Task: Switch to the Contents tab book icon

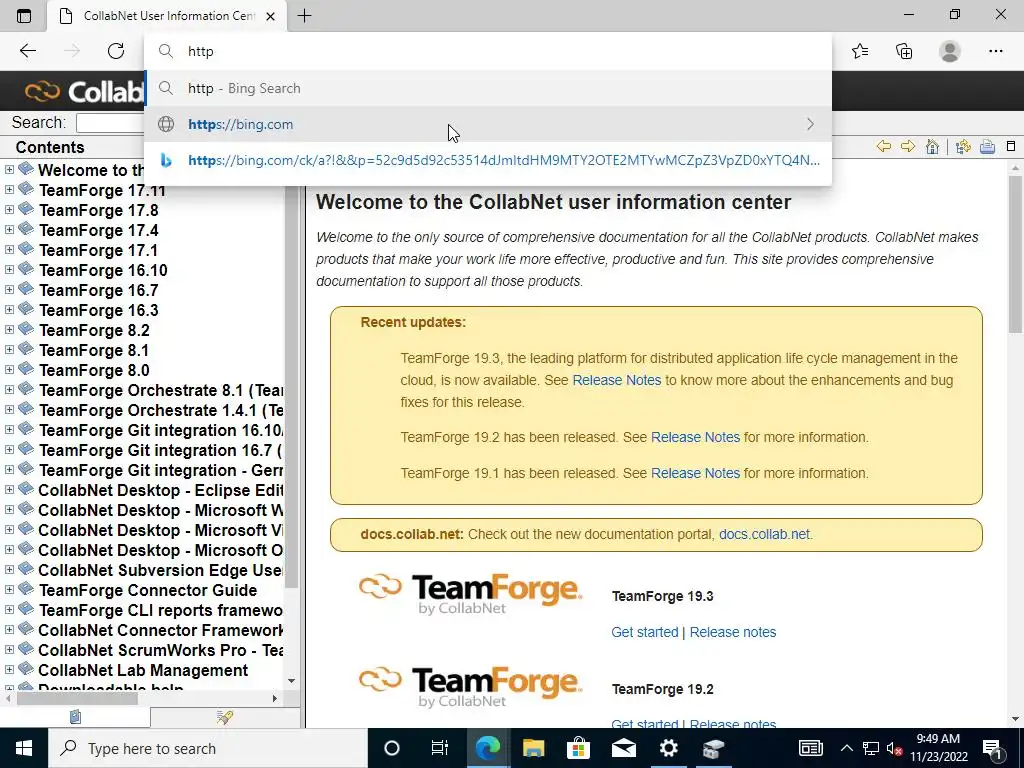Action: click(x=75, y=717)
